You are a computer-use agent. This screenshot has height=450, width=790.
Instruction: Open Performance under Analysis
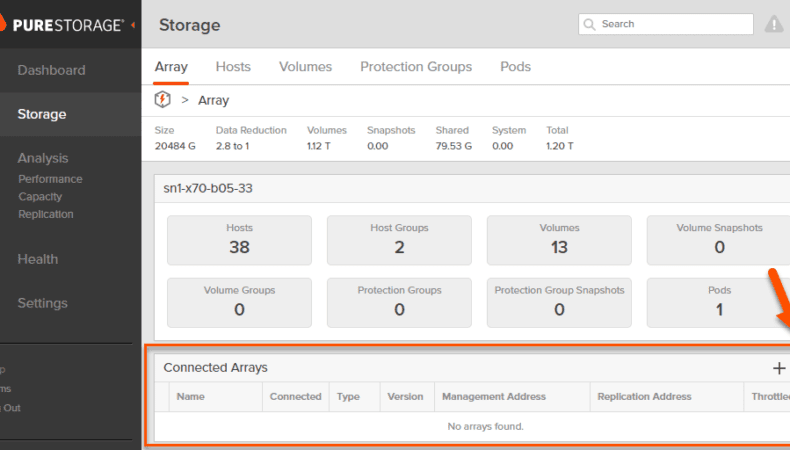click(50, 179)
